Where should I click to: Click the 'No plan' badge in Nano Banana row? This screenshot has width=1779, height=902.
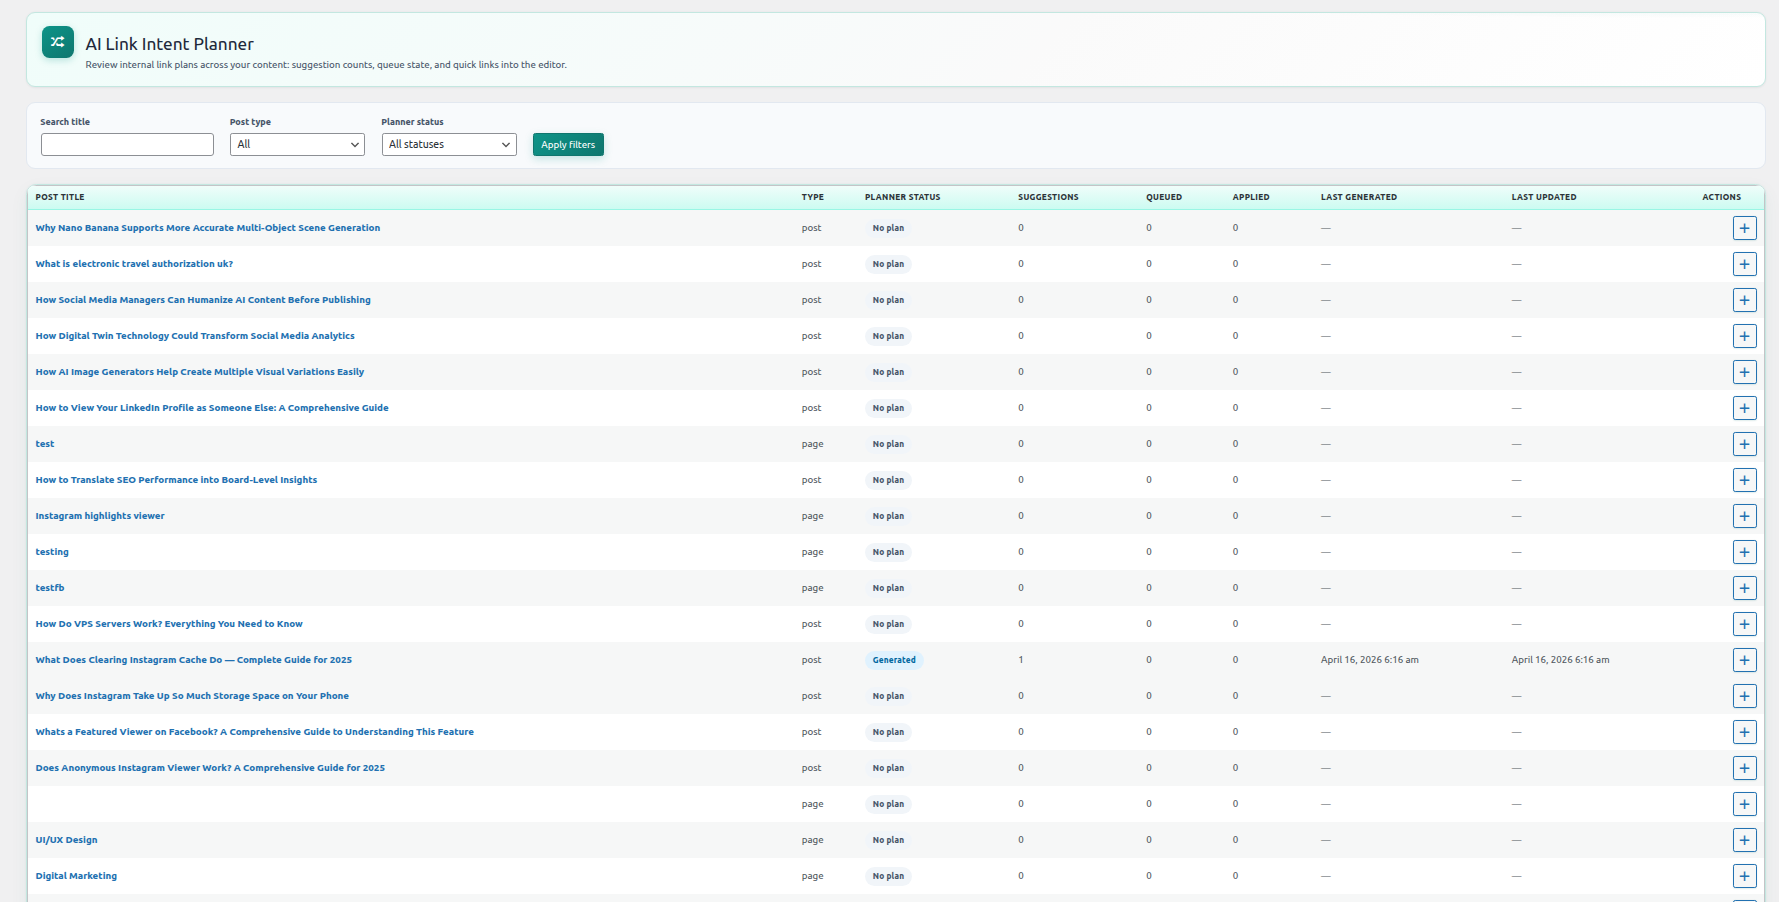(x=888, y=228)
